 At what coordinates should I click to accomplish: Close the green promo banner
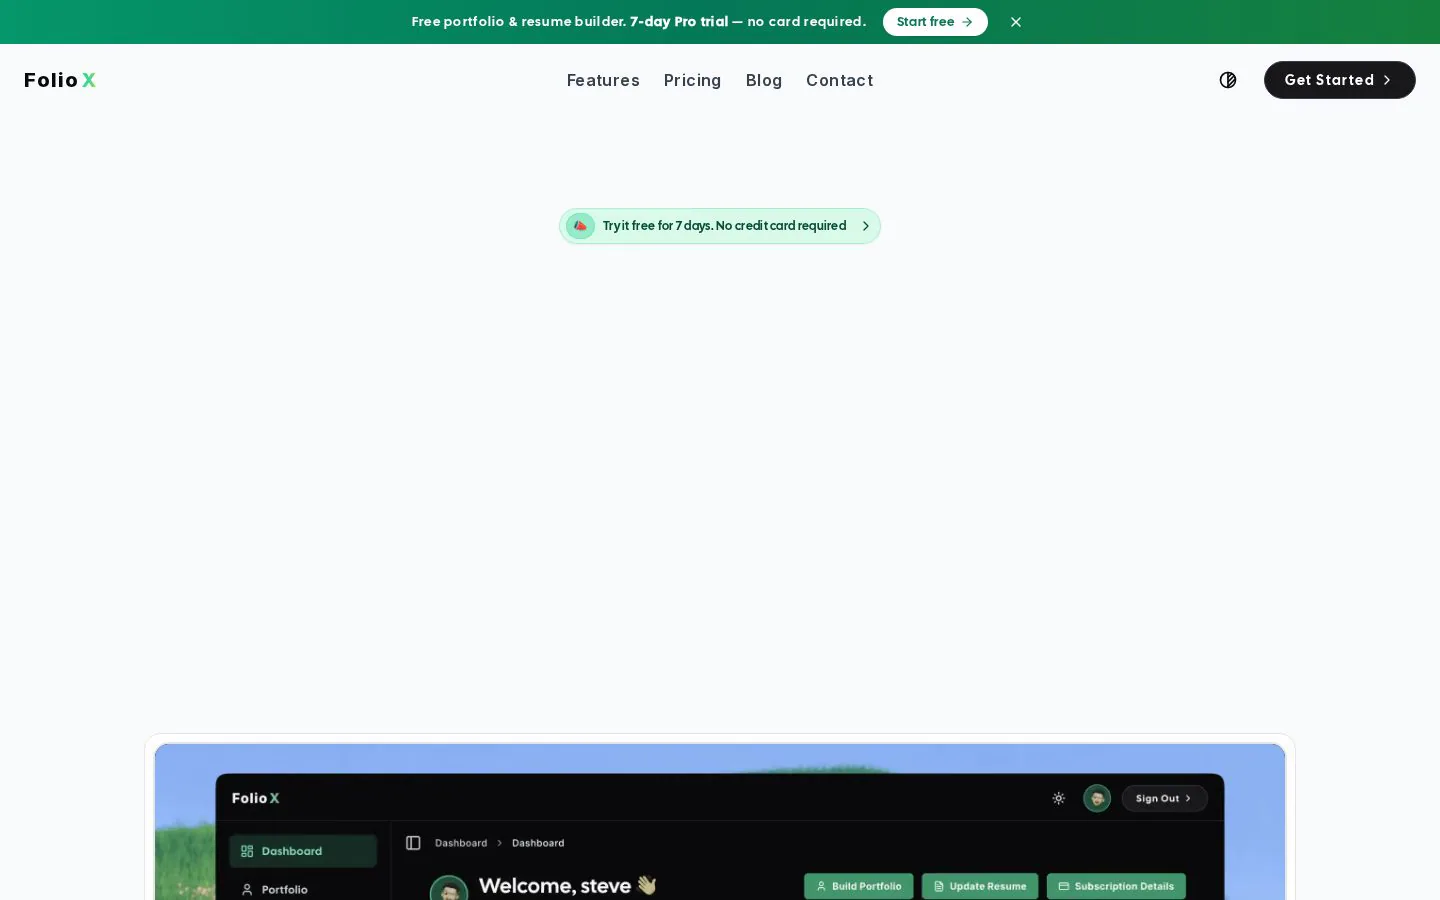point(1016,22)
